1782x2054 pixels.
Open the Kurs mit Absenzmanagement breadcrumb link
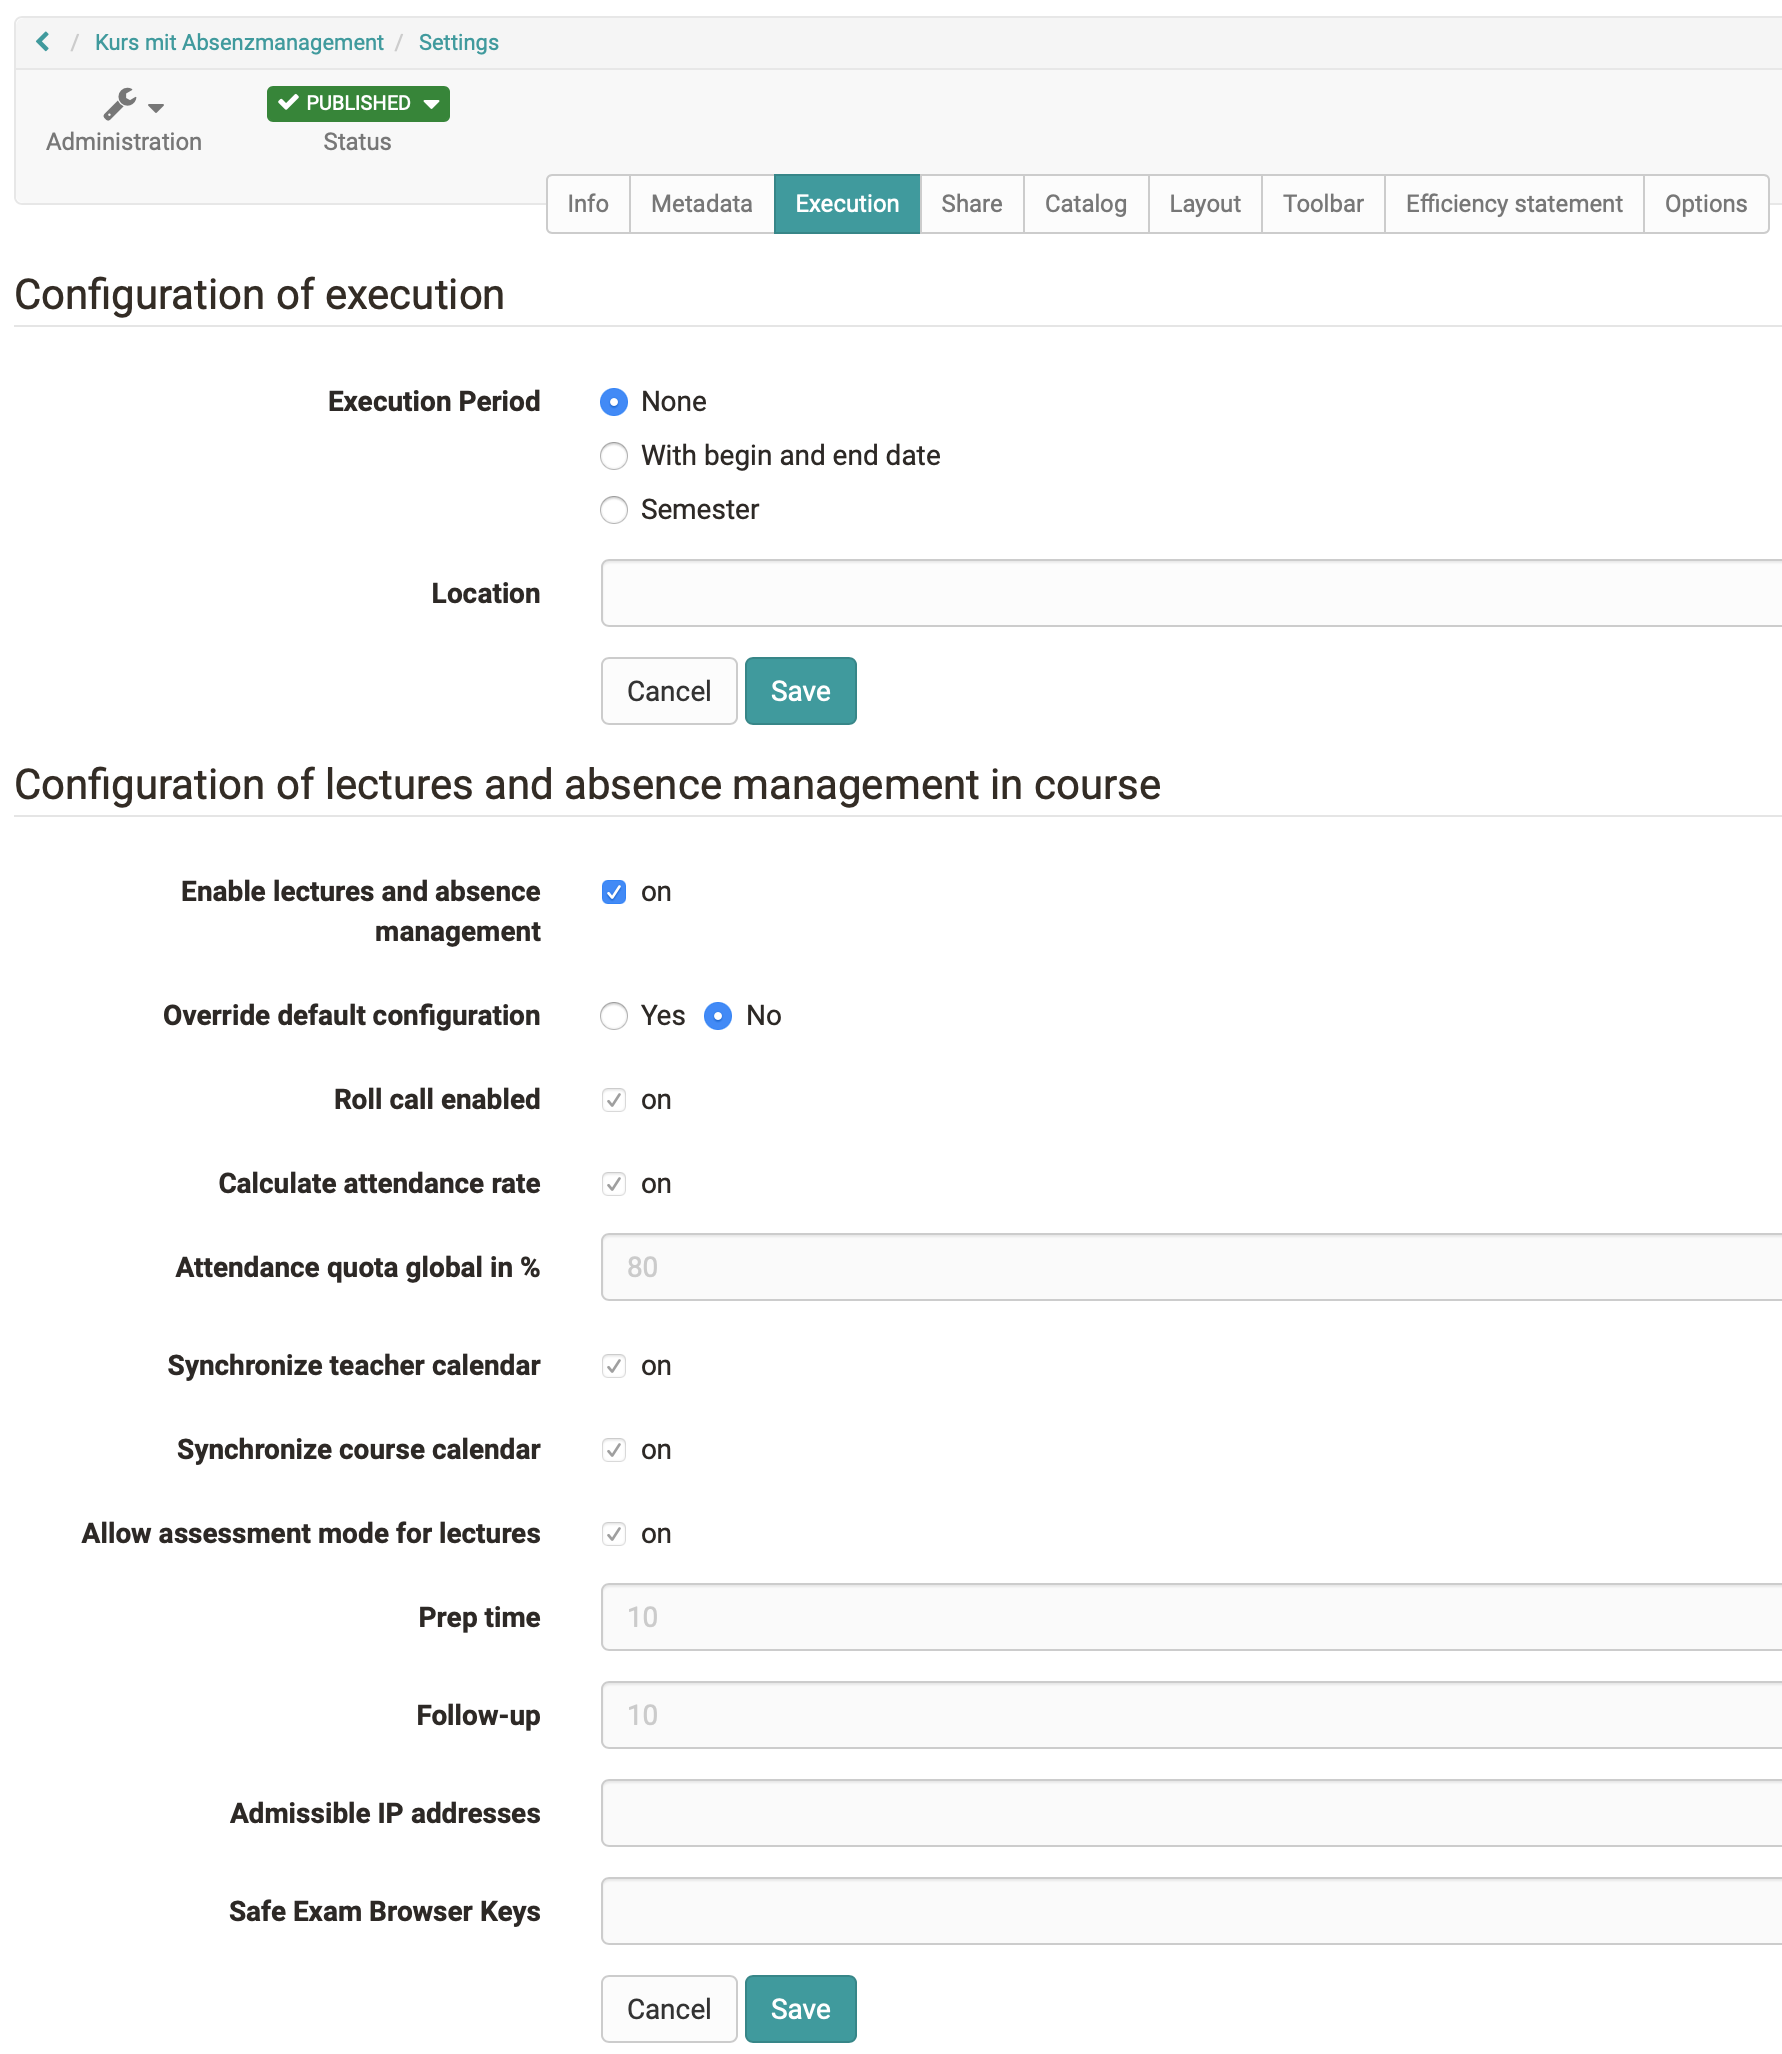click(239, 42)
